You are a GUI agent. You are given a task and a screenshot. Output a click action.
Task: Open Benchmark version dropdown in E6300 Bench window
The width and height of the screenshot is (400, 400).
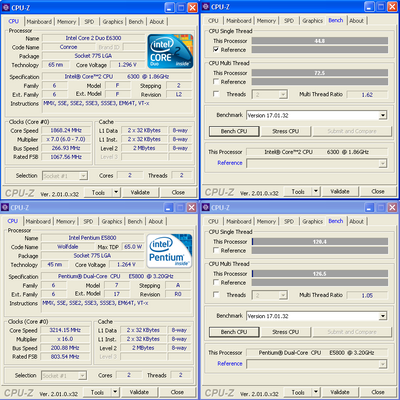(383, 115)
